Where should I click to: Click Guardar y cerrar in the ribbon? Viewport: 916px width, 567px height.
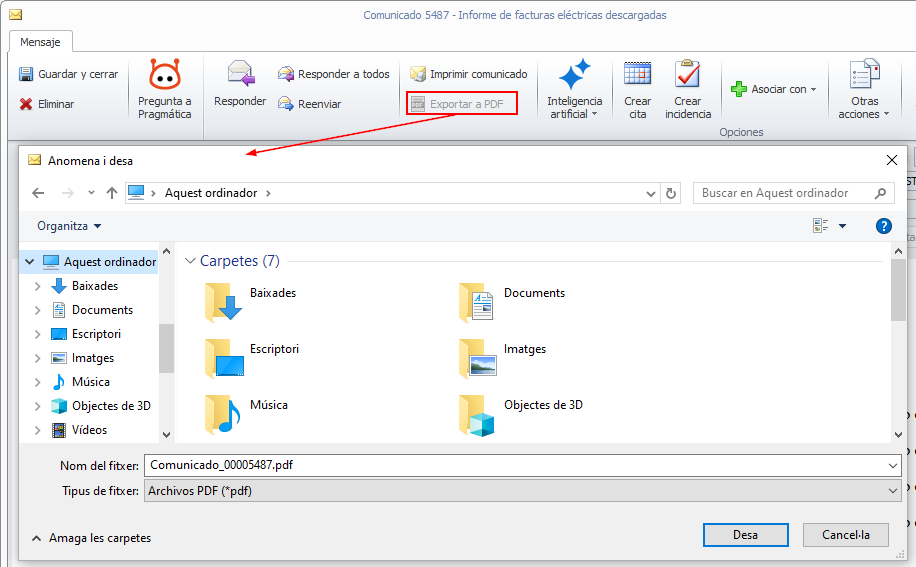click(x=68, y=74)
